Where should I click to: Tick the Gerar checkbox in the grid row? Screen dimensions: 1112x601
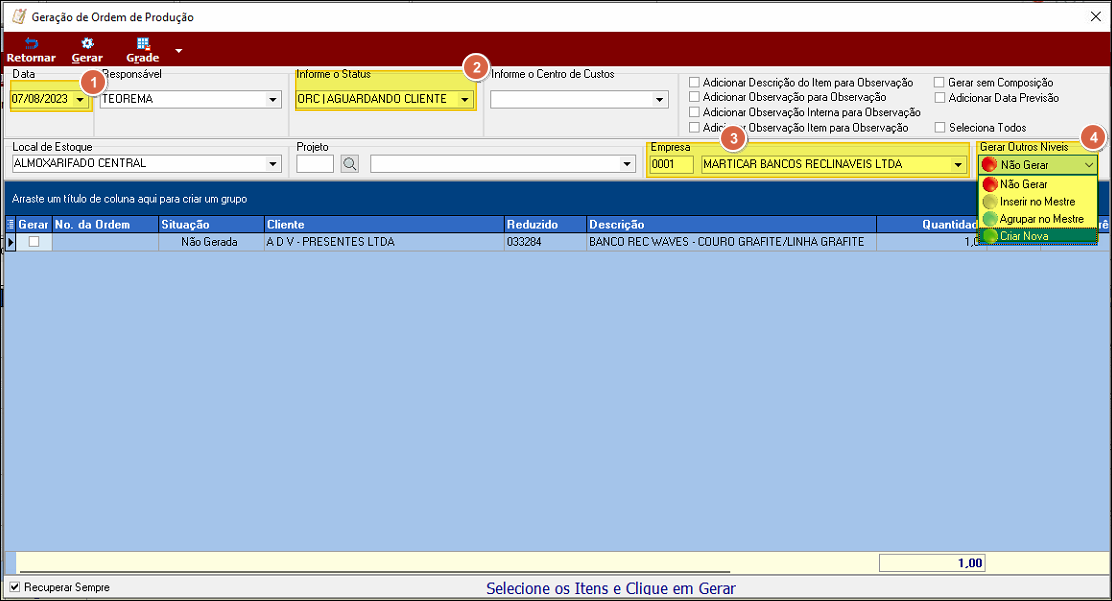[x=33, y=242]
